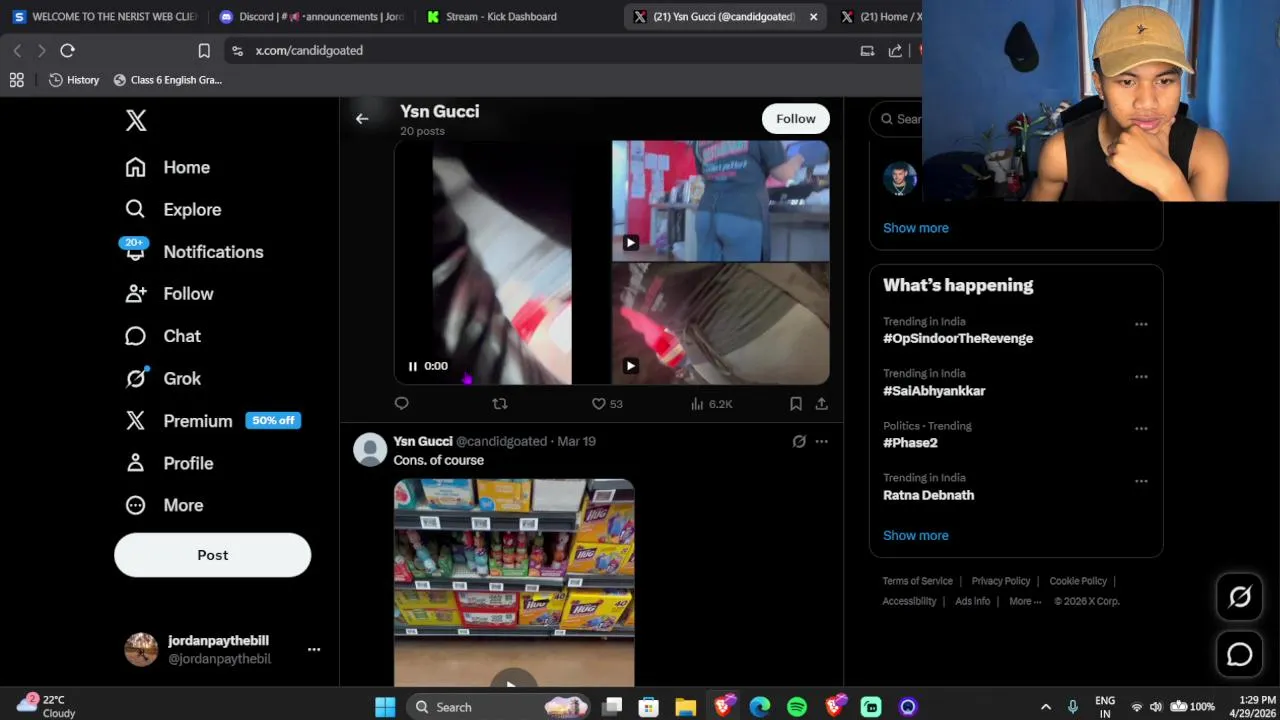Open the Follow sidebar item
This screenshot has width=1280, height=720.
point(170,294)
